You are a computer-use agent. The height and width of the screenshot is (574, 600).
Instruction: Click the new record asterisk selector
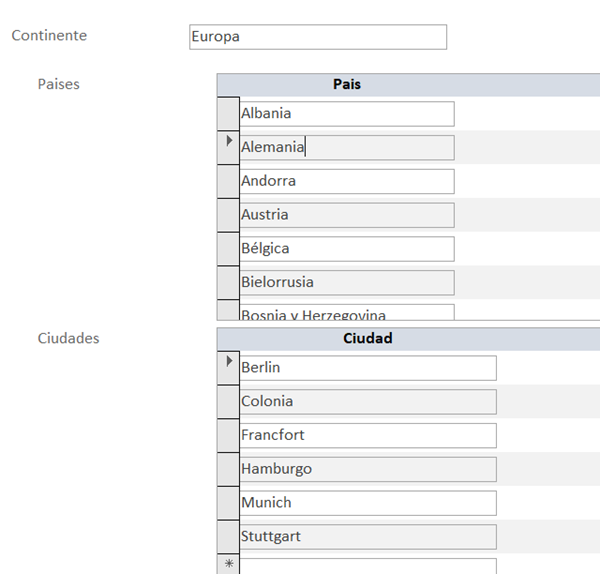(228, 565)
